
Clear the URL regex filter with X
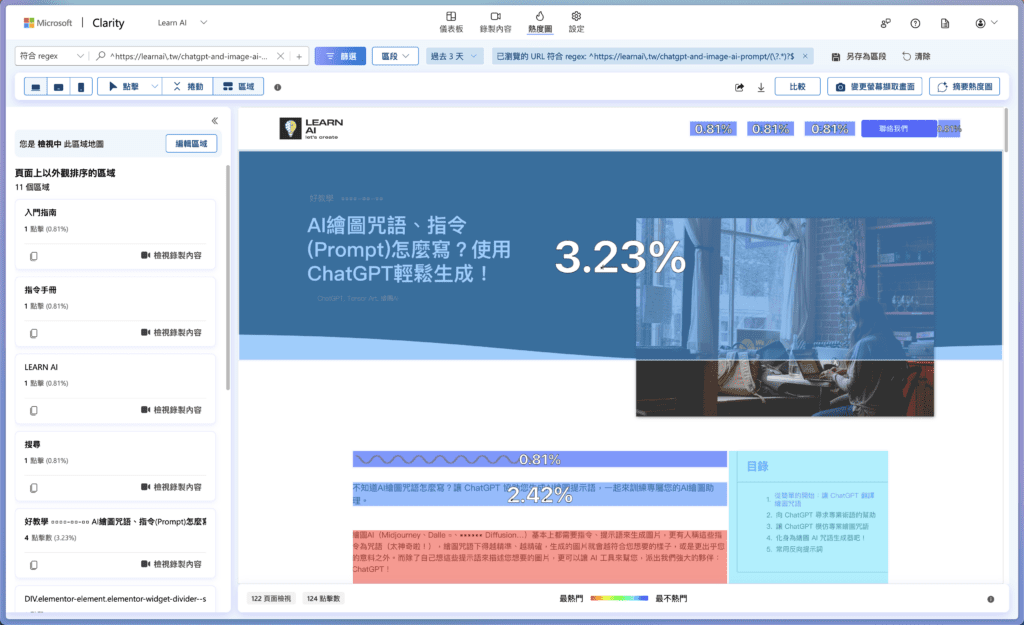click(280, 56)
